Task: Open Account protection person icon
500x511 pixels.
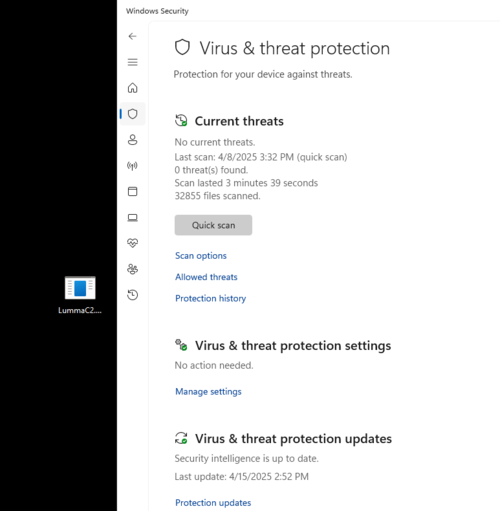Action: [132, 140]
